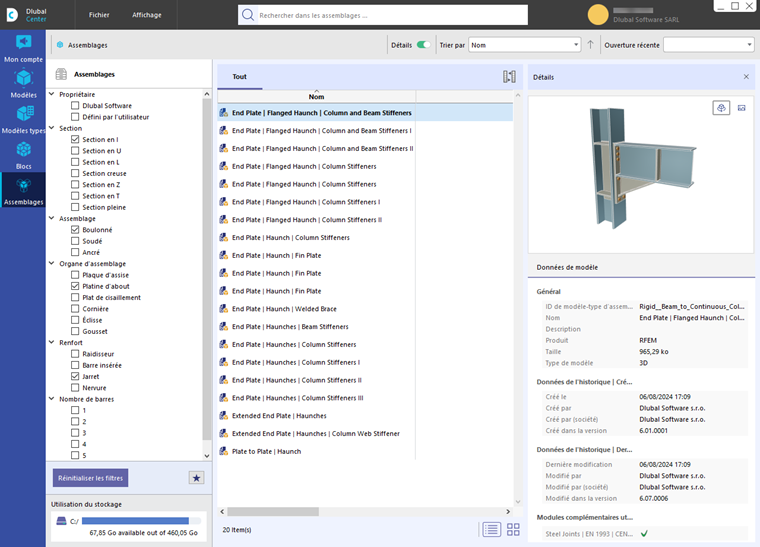
Task: Open the Fichier menu
Action: tap(99, 15)
